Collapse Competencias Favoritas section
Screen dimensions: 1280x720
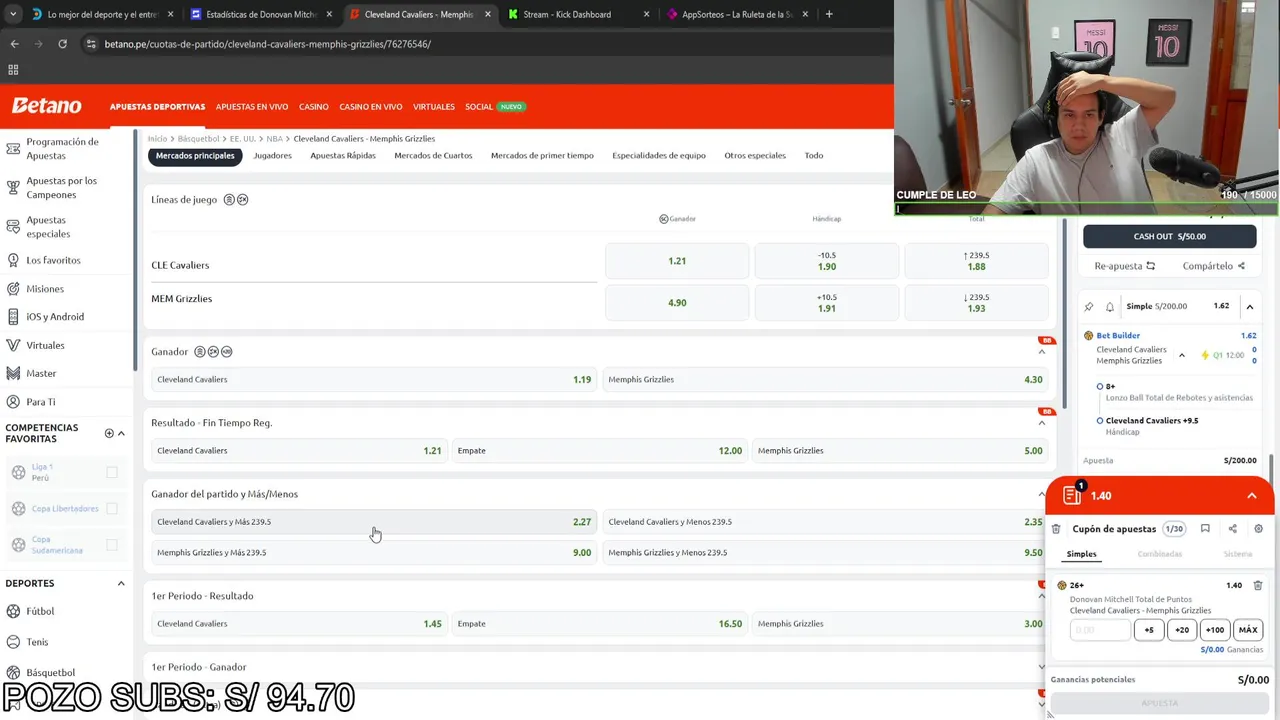121,433
